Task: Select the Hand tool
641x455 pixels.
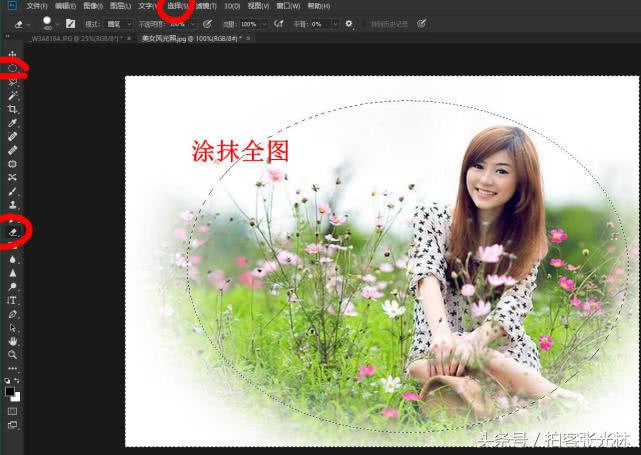Action: [x=13, y=341]
